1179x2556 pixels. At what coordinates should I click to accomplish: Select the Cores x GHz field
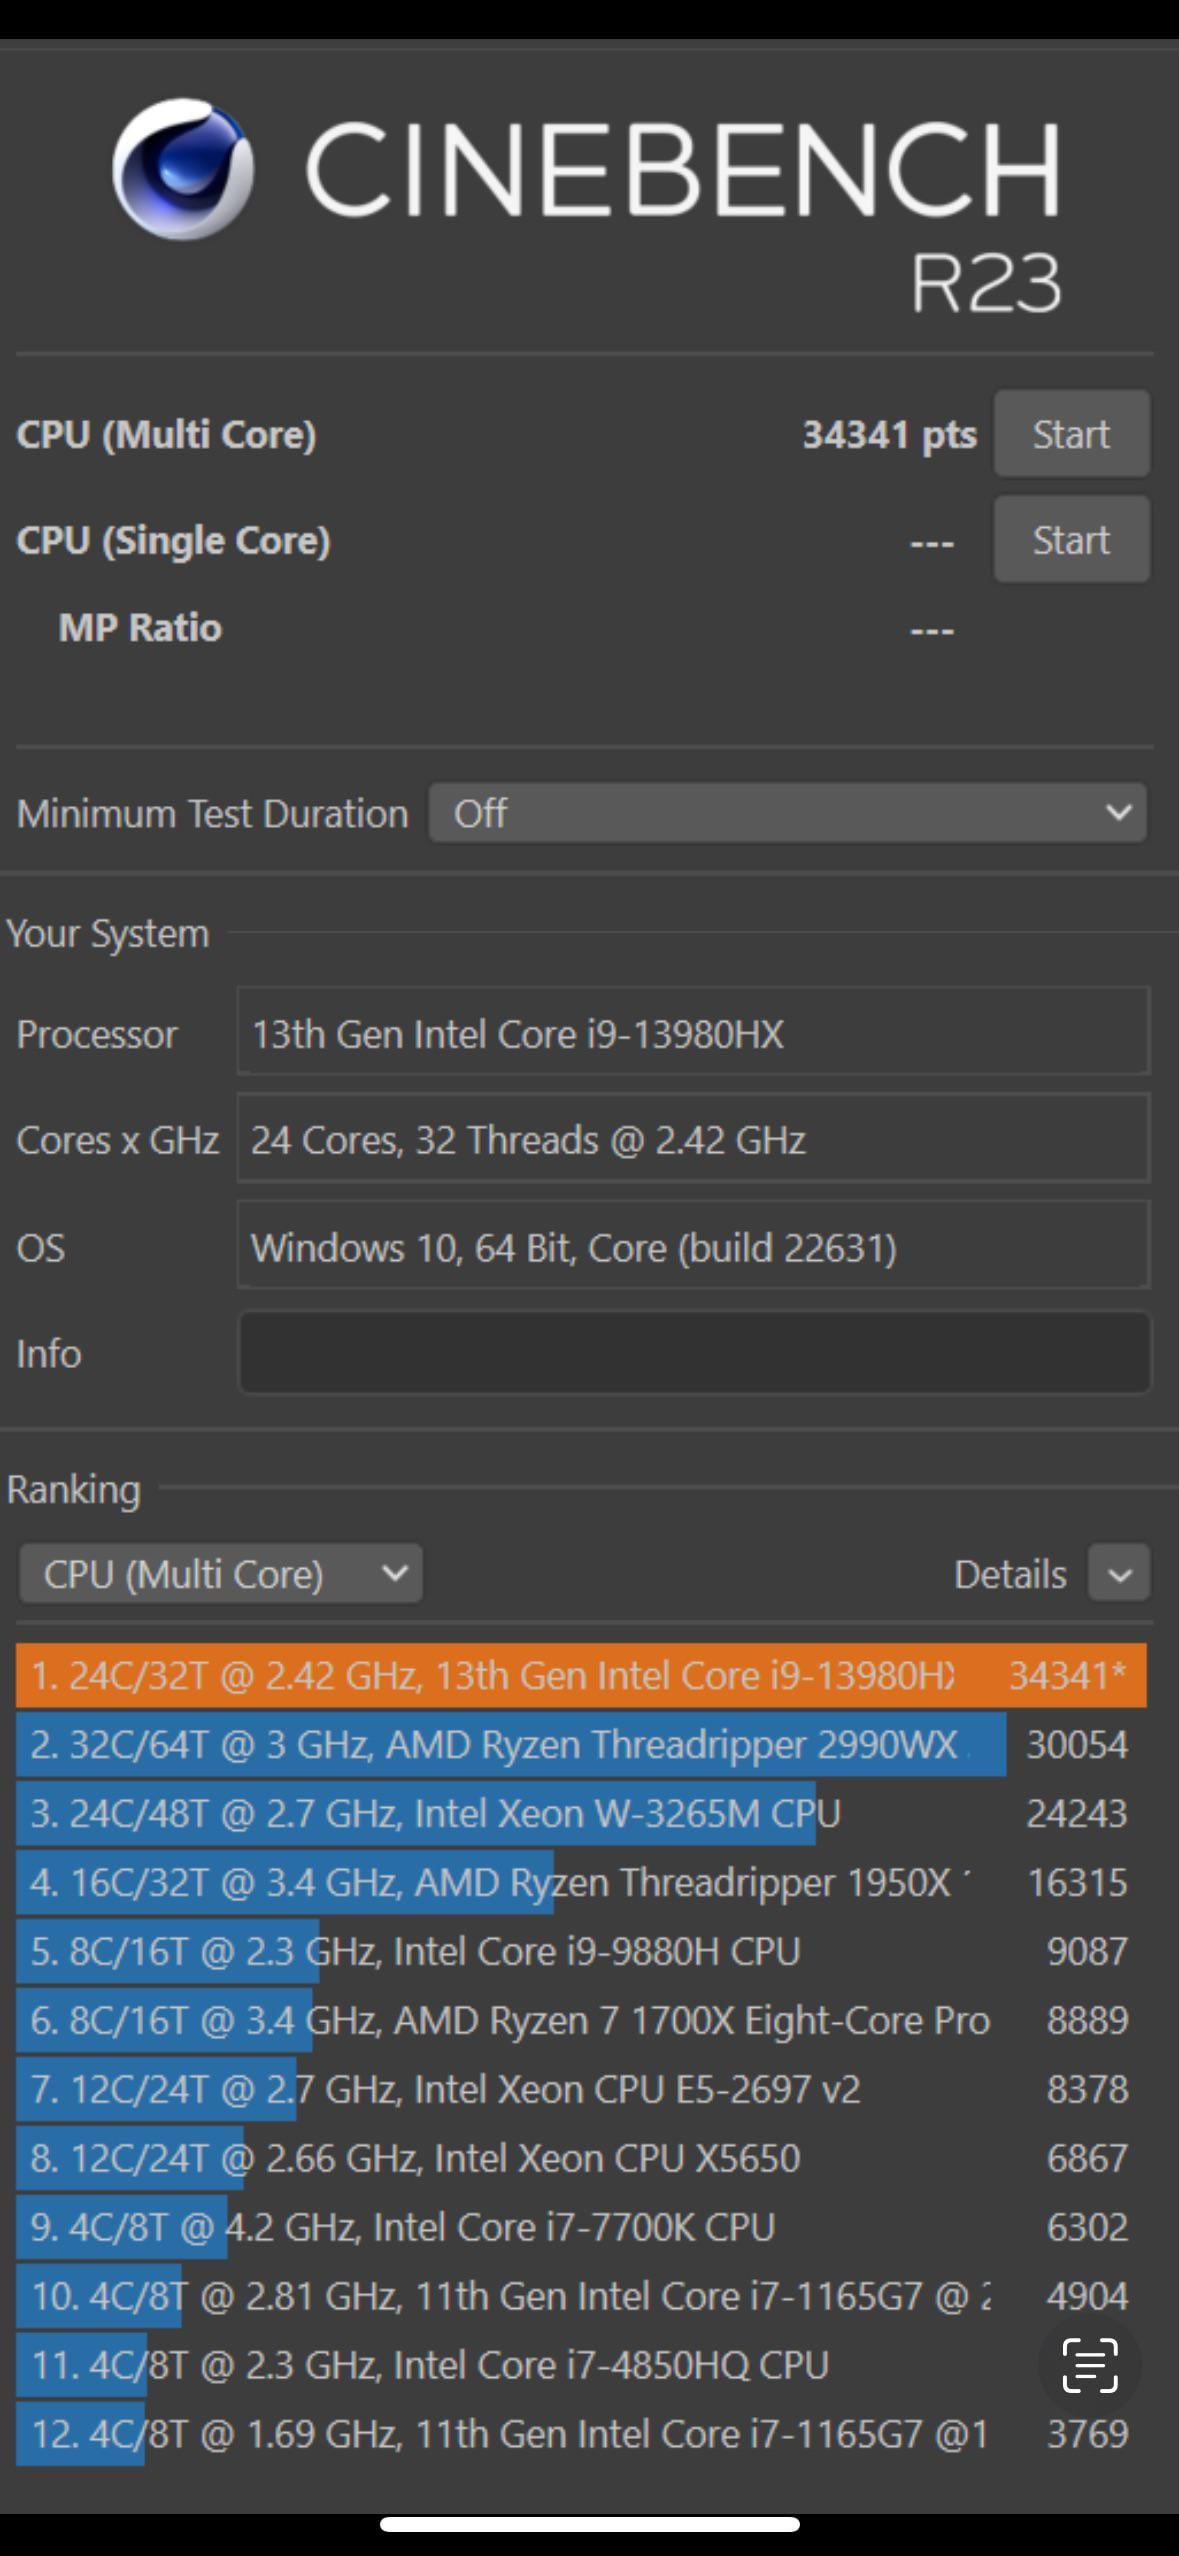pyautogui.click(x=694, y=1139)
